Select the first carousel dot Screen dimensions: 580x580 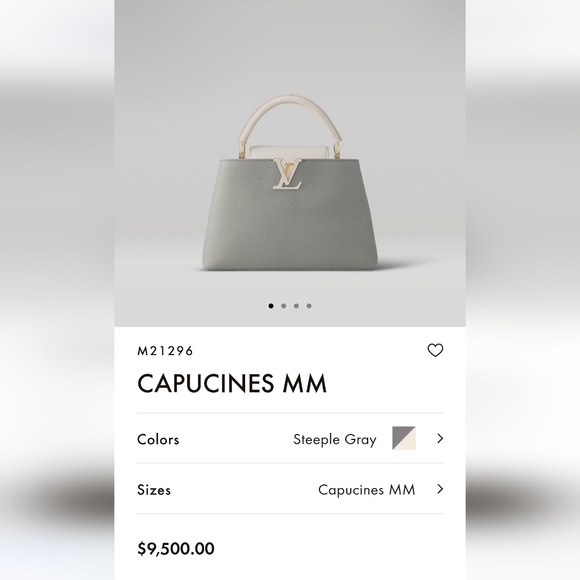pyautogui.click(x=271, y=306)
